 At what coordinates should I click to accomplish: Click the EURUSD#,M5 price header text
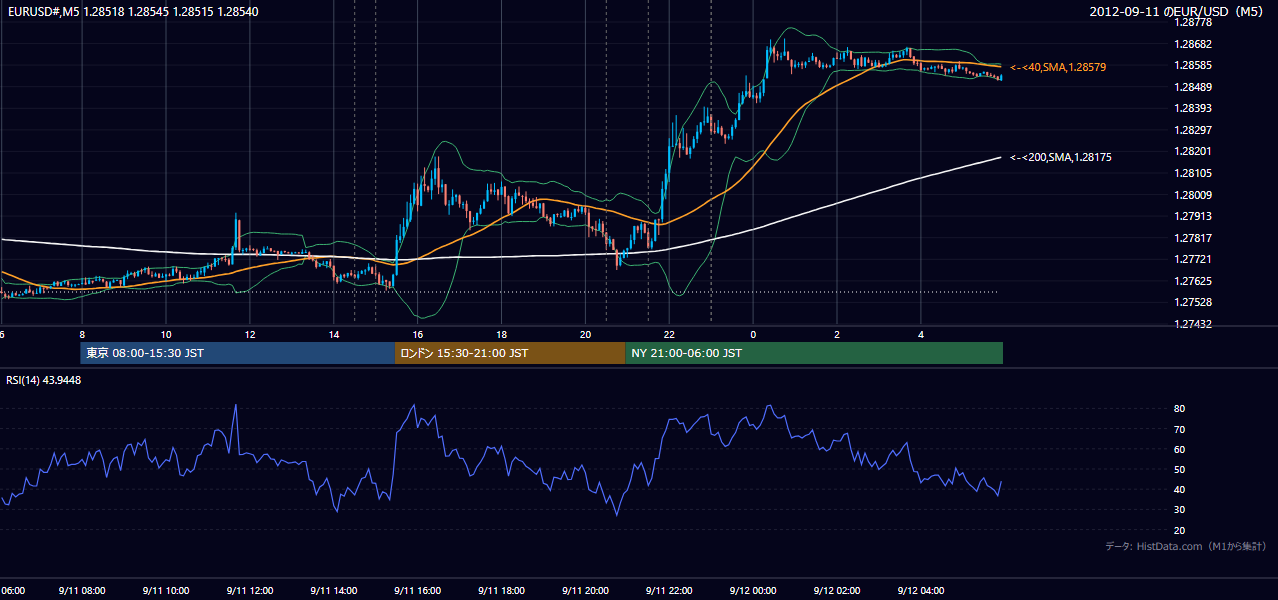[131, 12]
